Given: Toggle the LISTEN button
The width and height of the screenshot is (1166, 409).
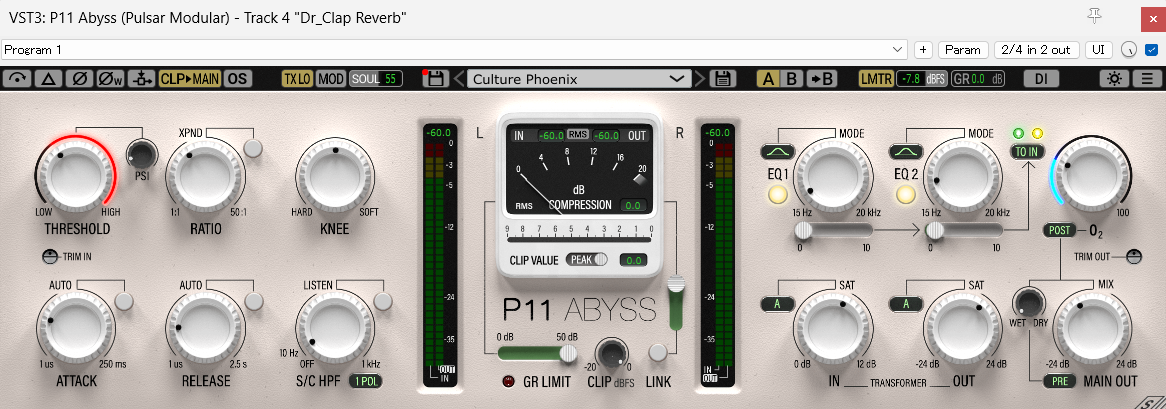Looking at the screenshot, I should (x=383, y=300).
